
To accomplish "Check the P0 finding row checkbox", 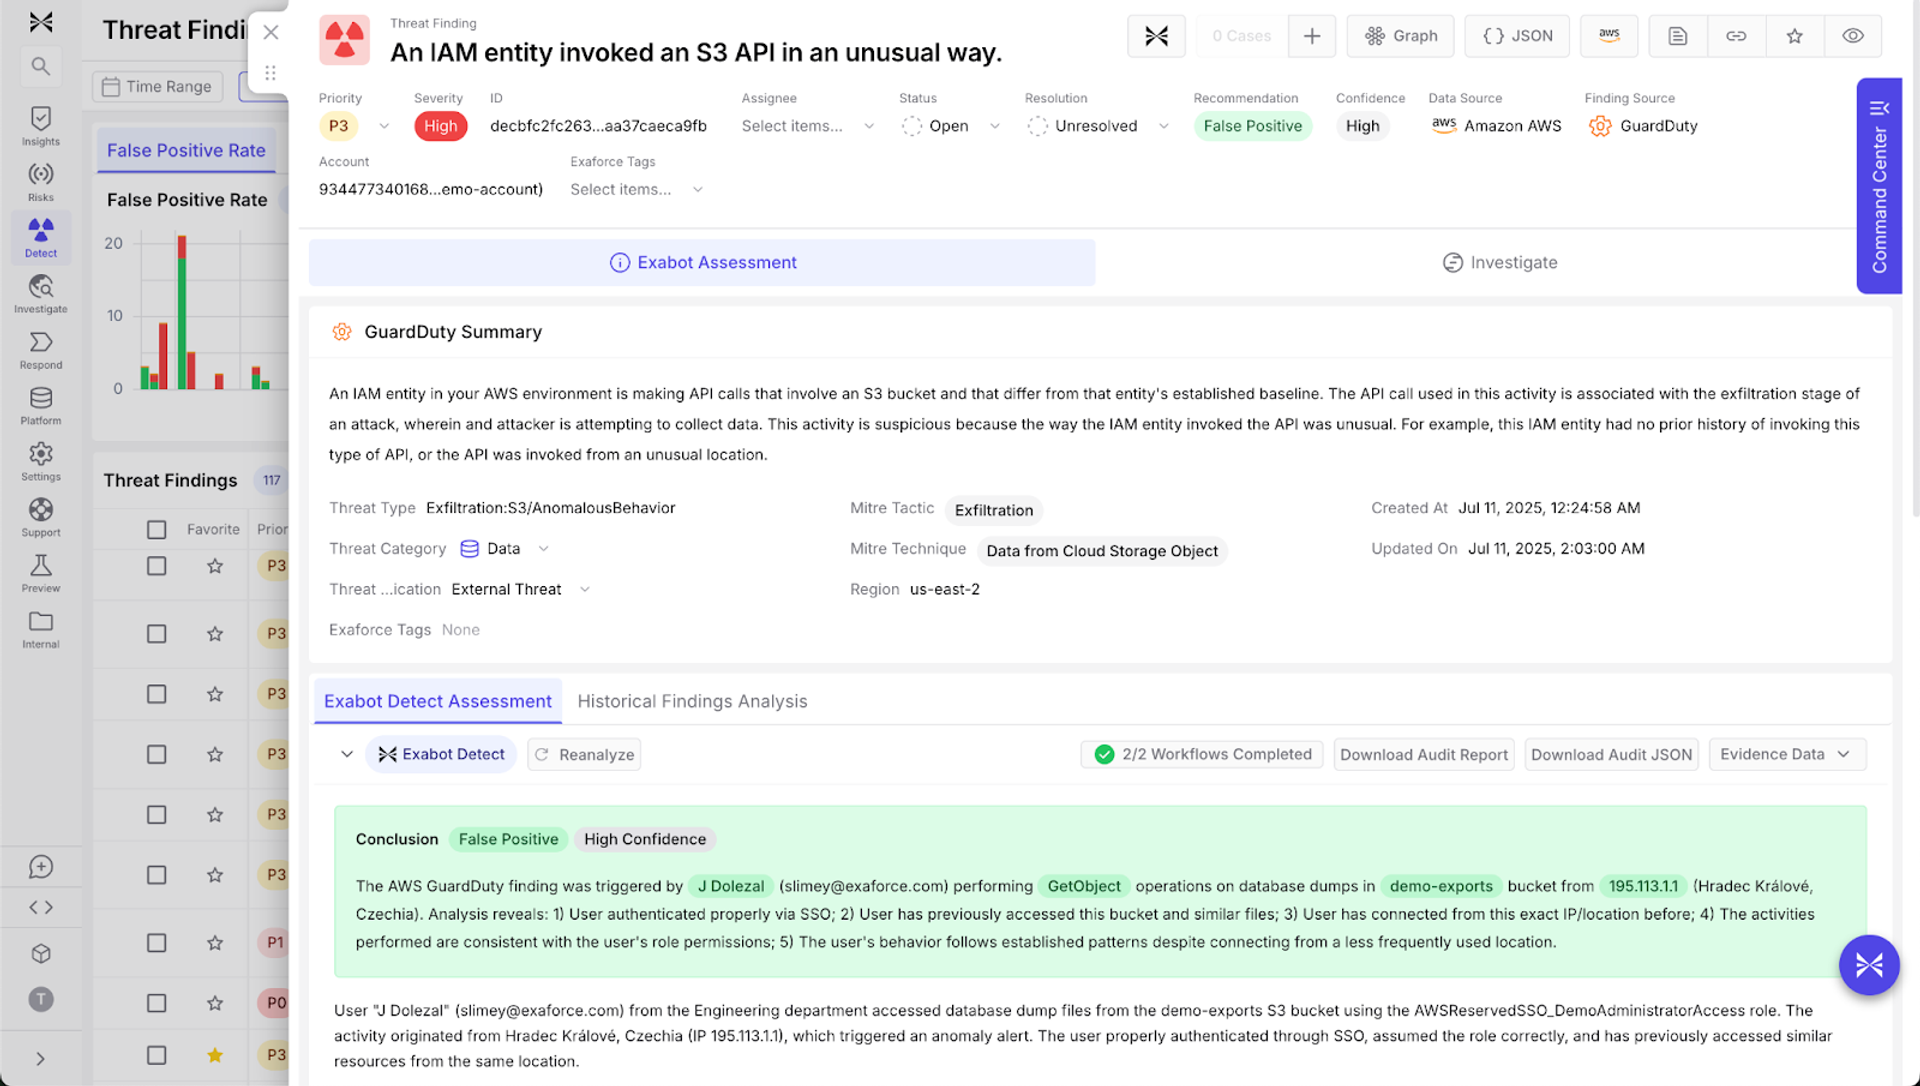I will 157,1003.
